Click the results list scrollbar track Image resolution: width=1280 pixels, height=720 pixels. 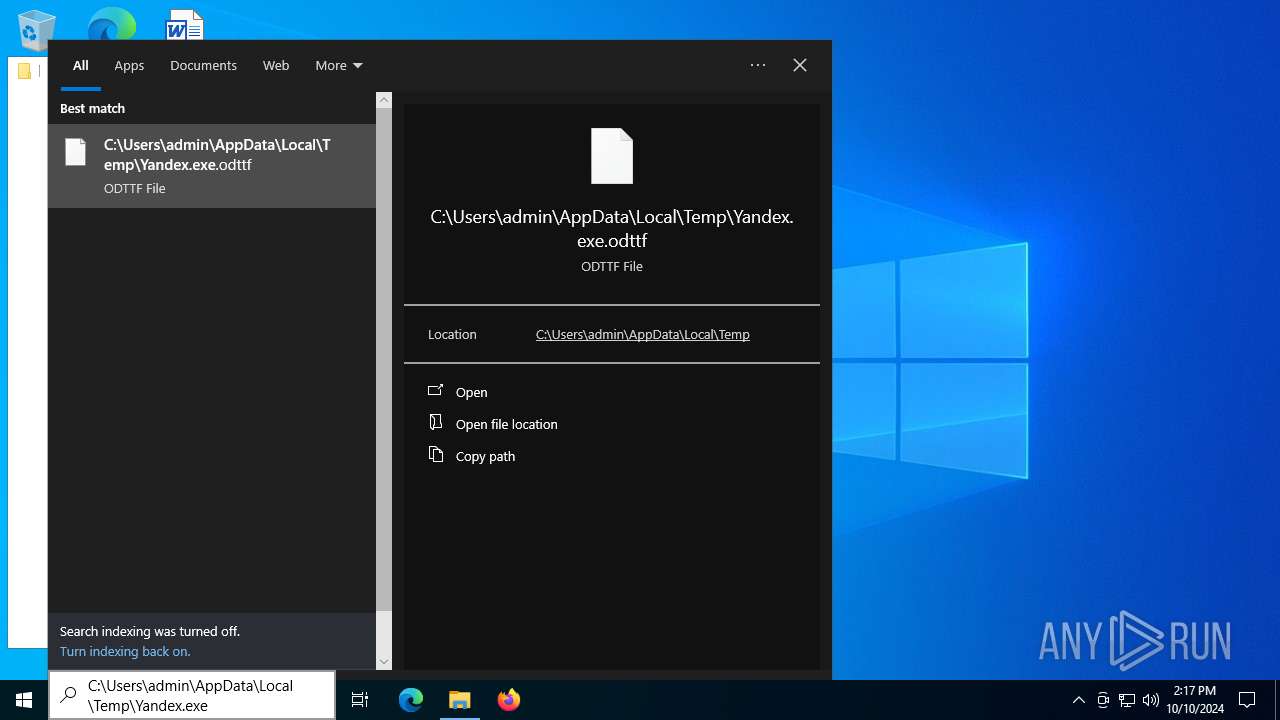[384, 380]
